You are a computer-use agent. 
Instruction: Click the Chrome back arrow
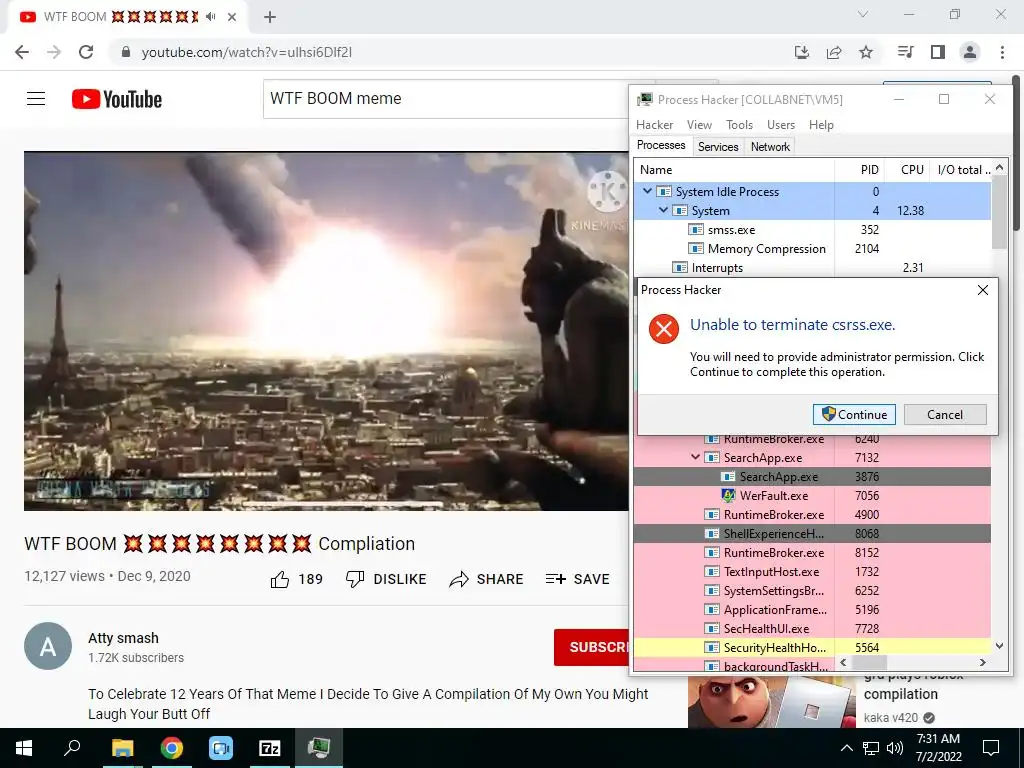[22, 52]
